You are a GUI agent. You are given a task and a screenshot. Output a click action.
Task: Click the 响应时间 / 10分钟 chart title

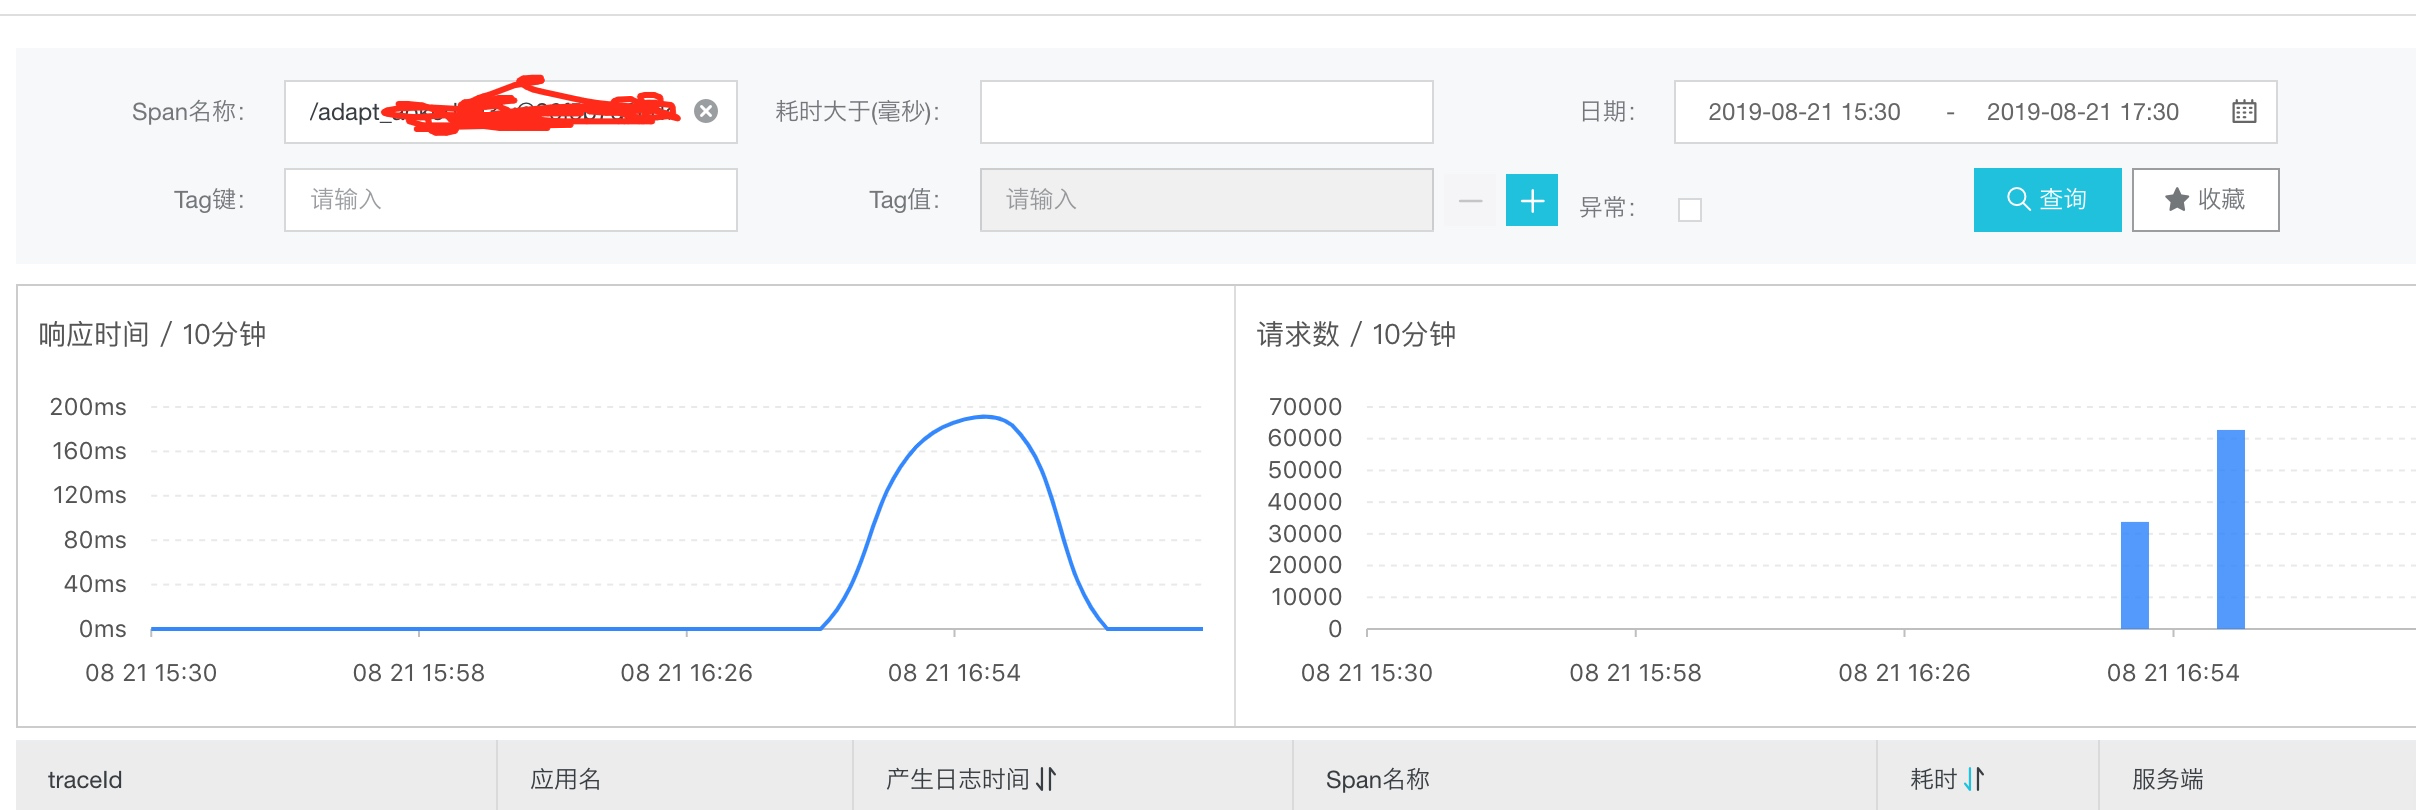click(152, 334)
